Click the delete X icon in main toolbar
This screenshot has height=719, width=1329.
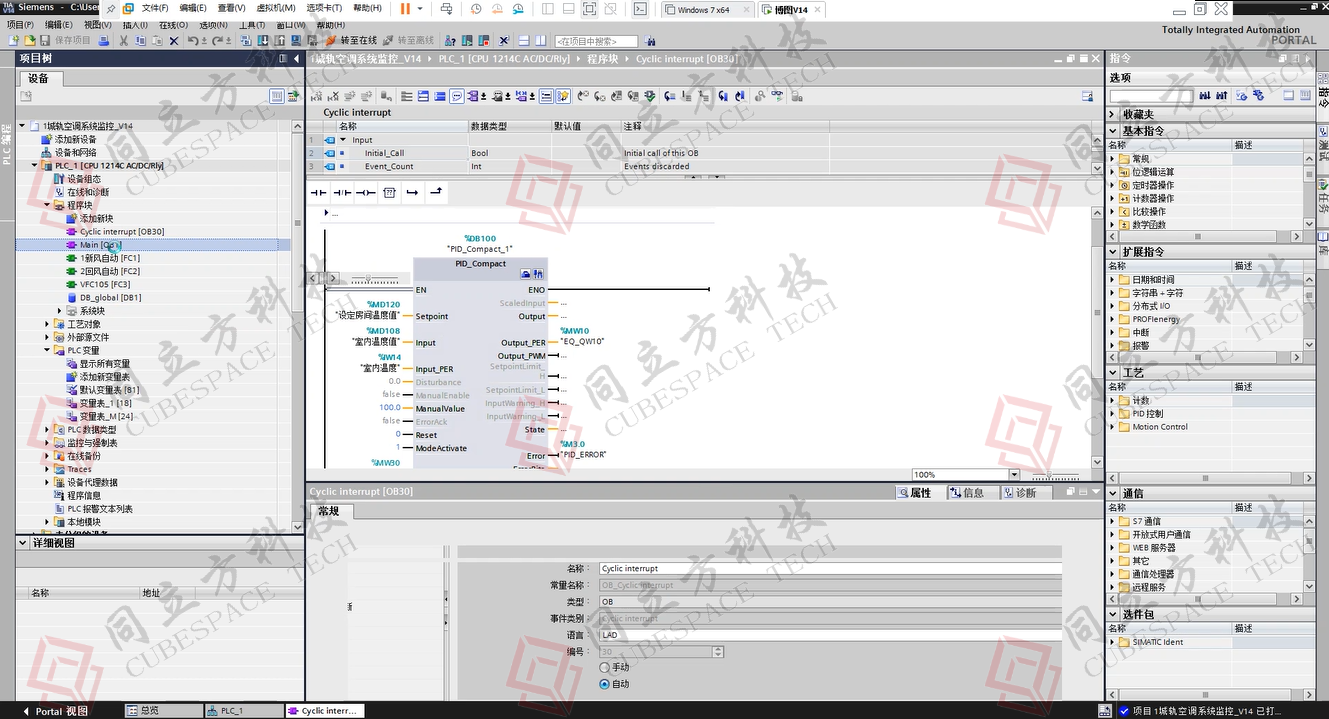174,41
